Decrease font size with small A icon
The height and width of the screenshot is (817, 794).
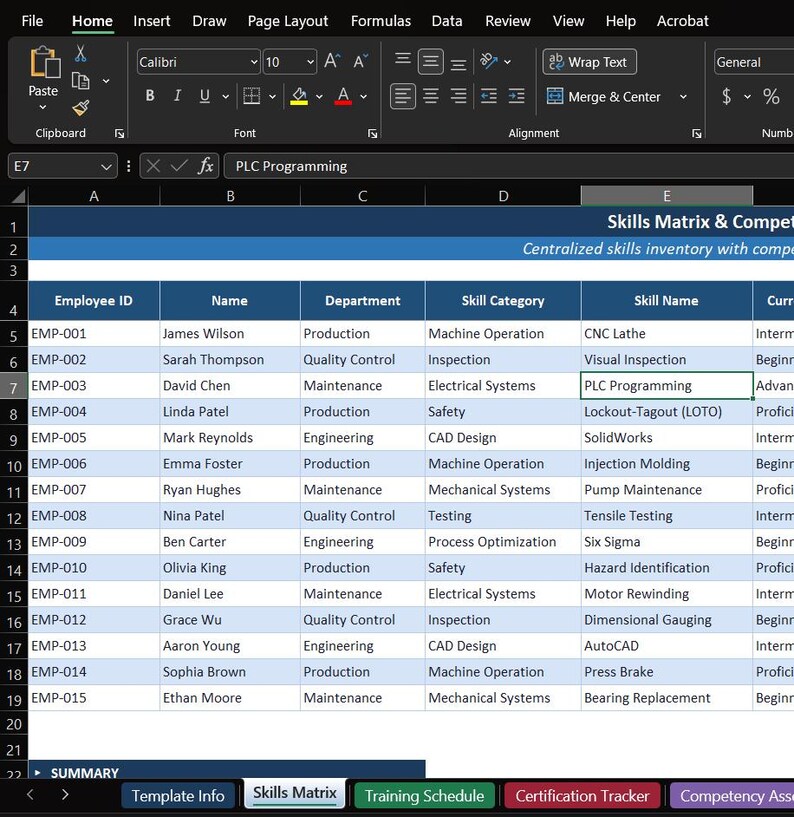pos(361,61)
